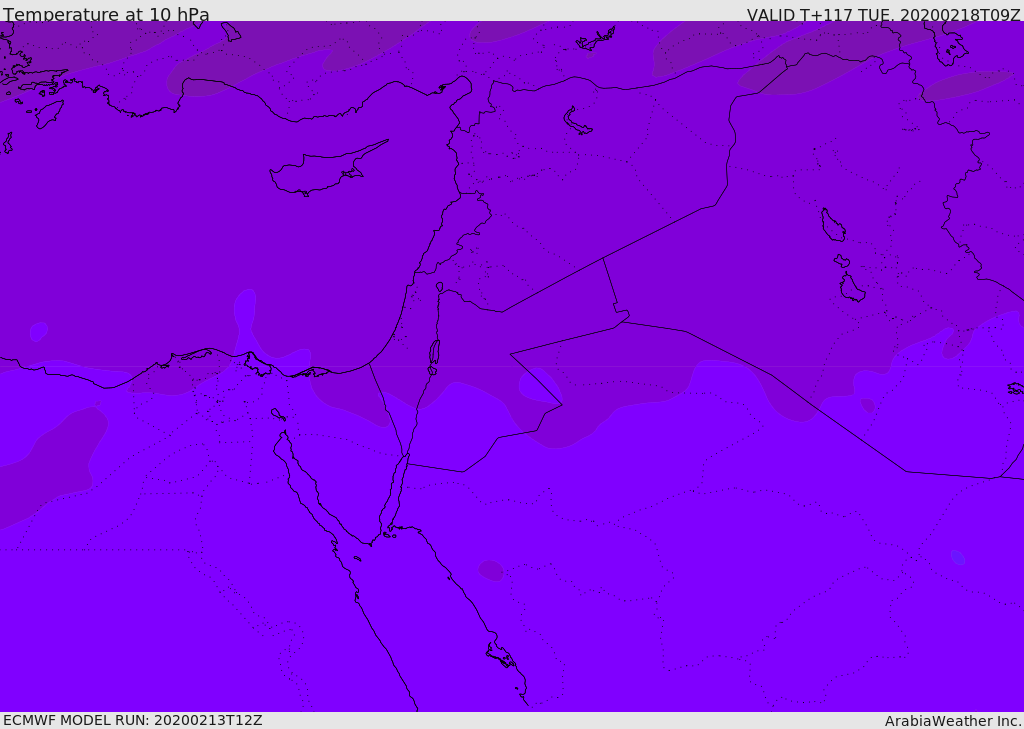Click the dark purple patch over western Egypt
The width and height of the screenshot is (1024, 729).
pos(46,464)
